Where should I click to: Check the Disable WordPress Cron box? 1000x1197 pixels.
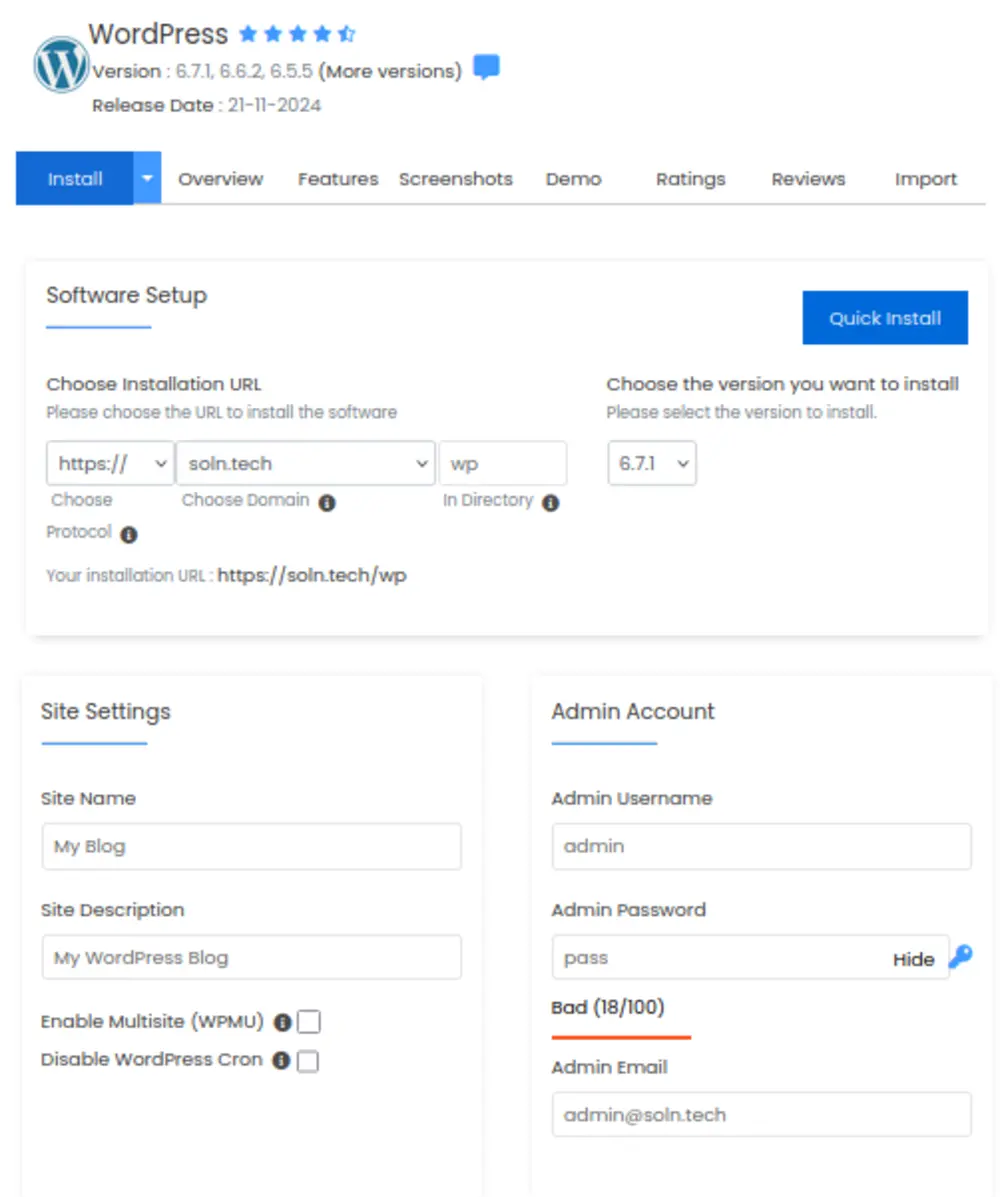point(309,1060)
